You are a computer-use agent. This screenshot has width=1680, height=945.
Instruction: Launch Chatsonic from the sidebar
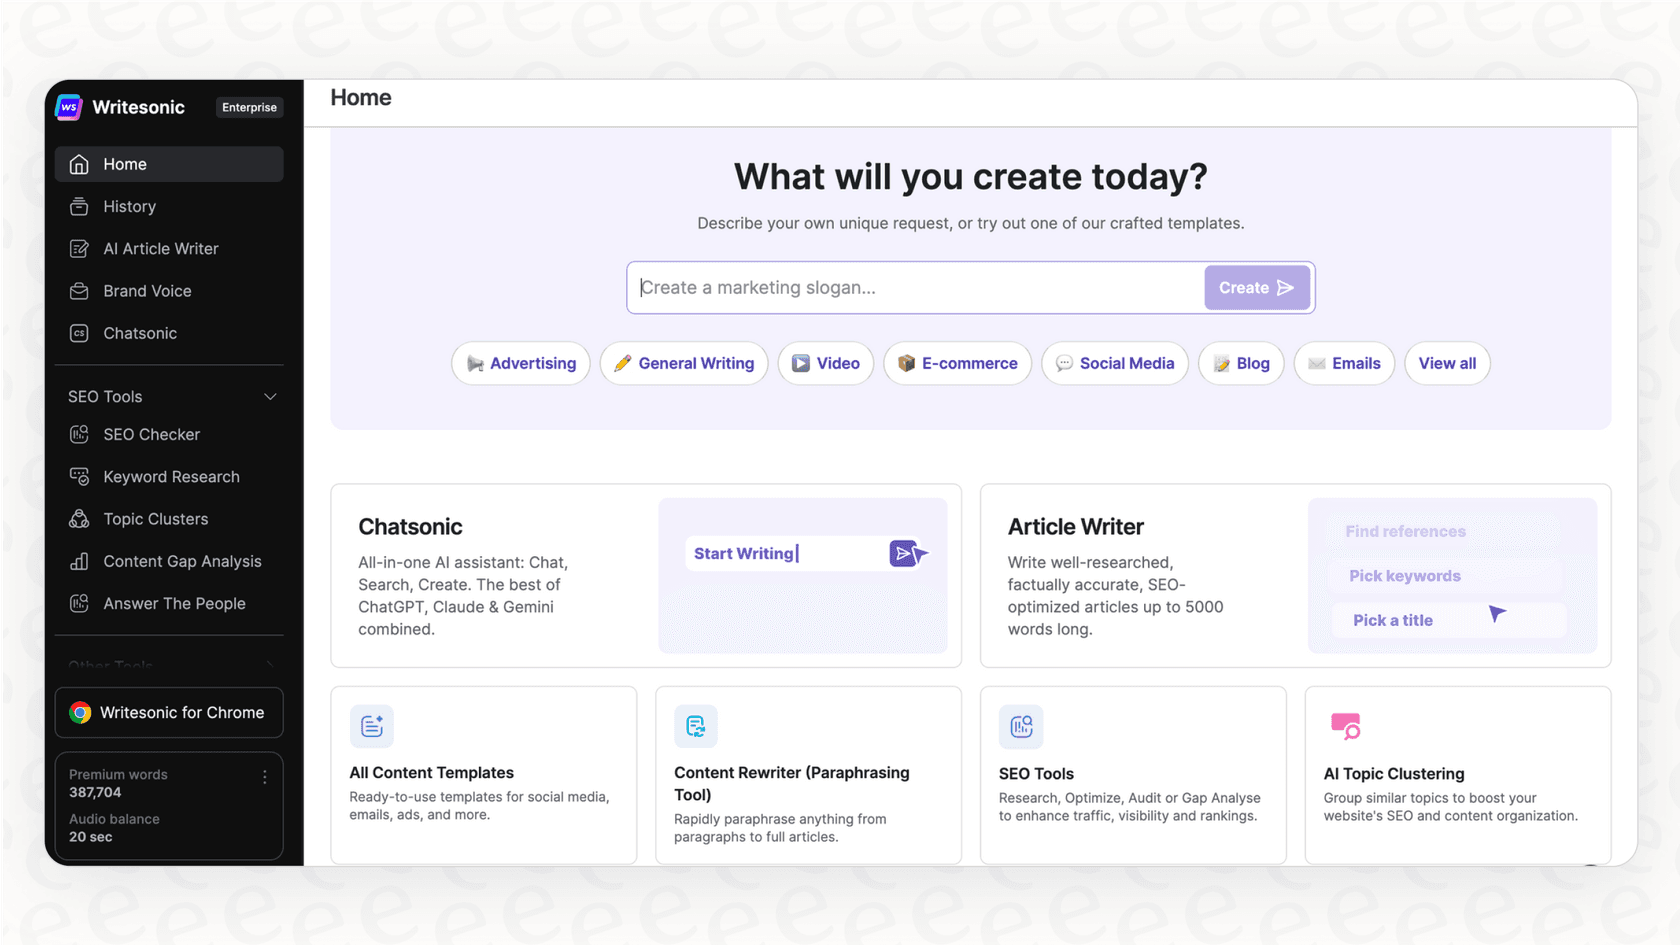(x=140, y=333)
